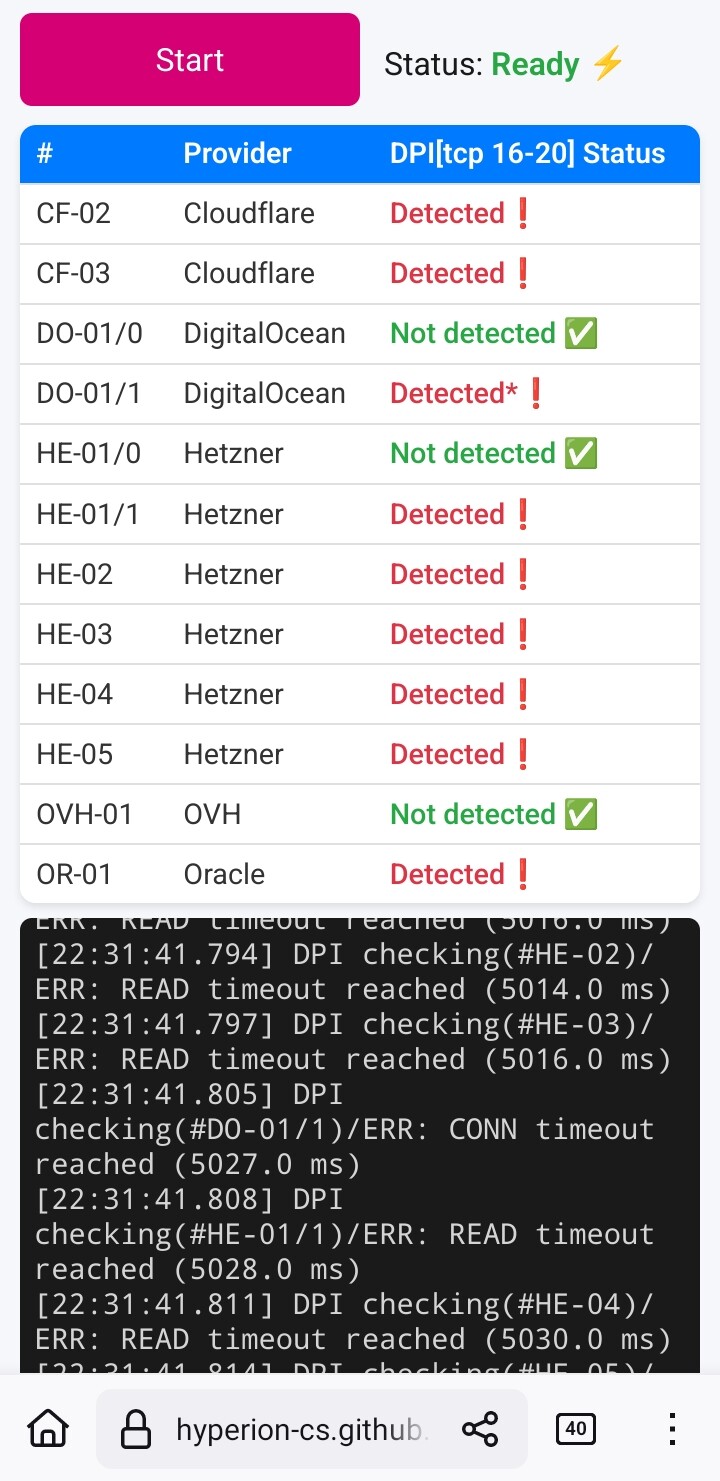This screenshot has height=1481, width=720.
Task: Tap Not detected status for HE-01/0
Action: 472,454
